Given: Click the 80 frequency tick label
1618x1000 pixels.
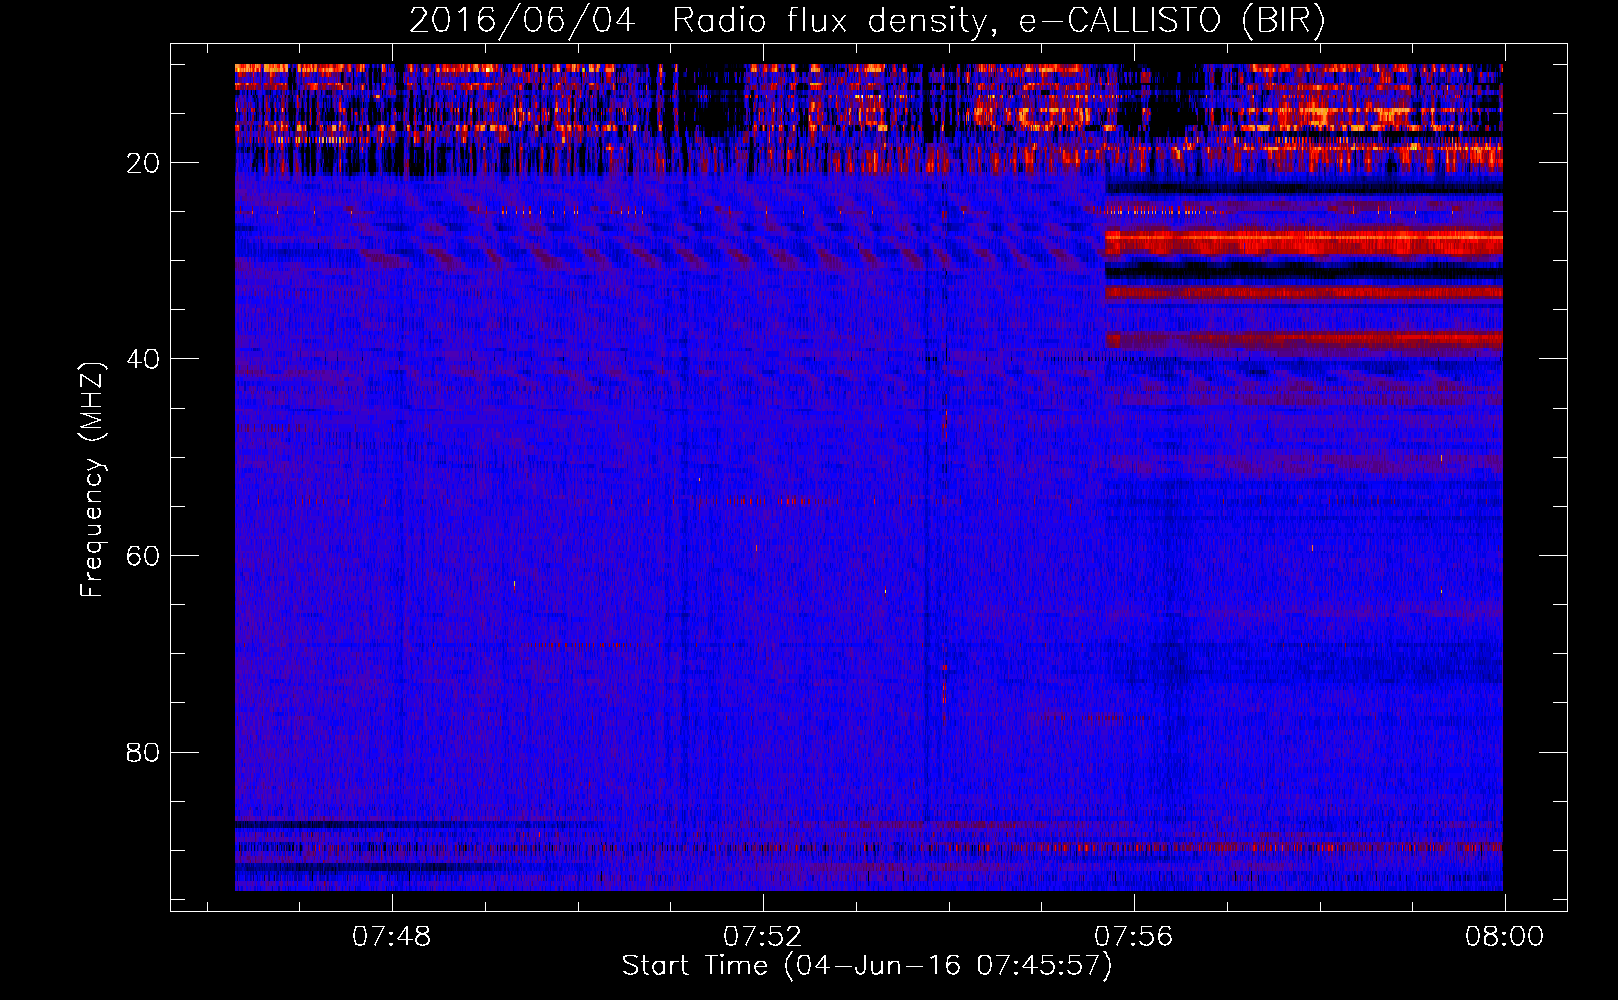Looking at the screenshot, I should click(143, 752).
